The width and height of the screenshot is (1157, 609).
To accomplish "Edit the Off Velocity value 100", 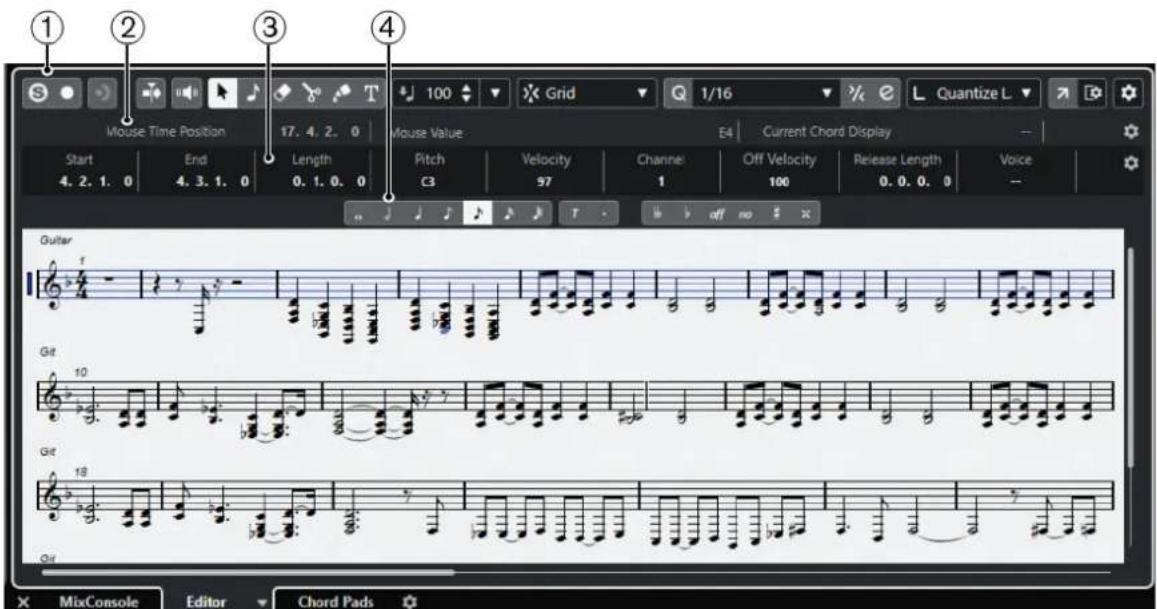I will click(x=779, y=182).
